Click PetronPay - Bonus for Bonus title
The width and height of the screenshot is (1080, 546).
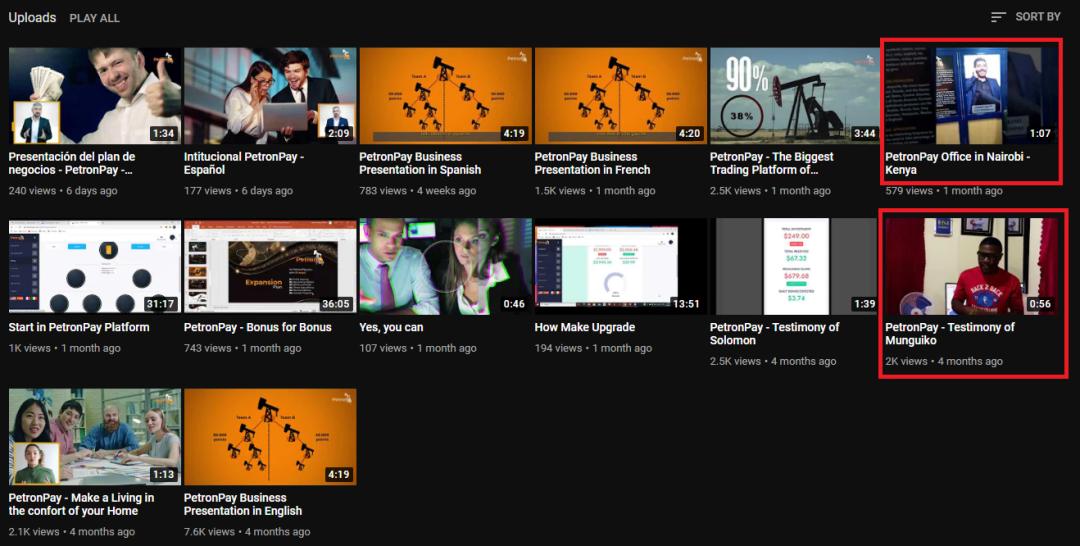tap(258, 327)
